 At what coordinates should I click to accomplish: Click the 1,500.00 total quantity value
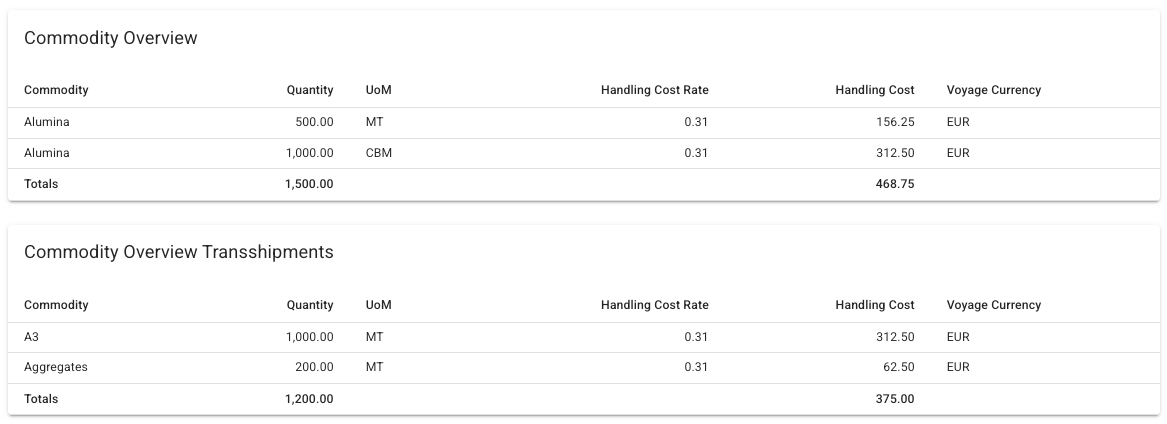click(x=309, y=184)
